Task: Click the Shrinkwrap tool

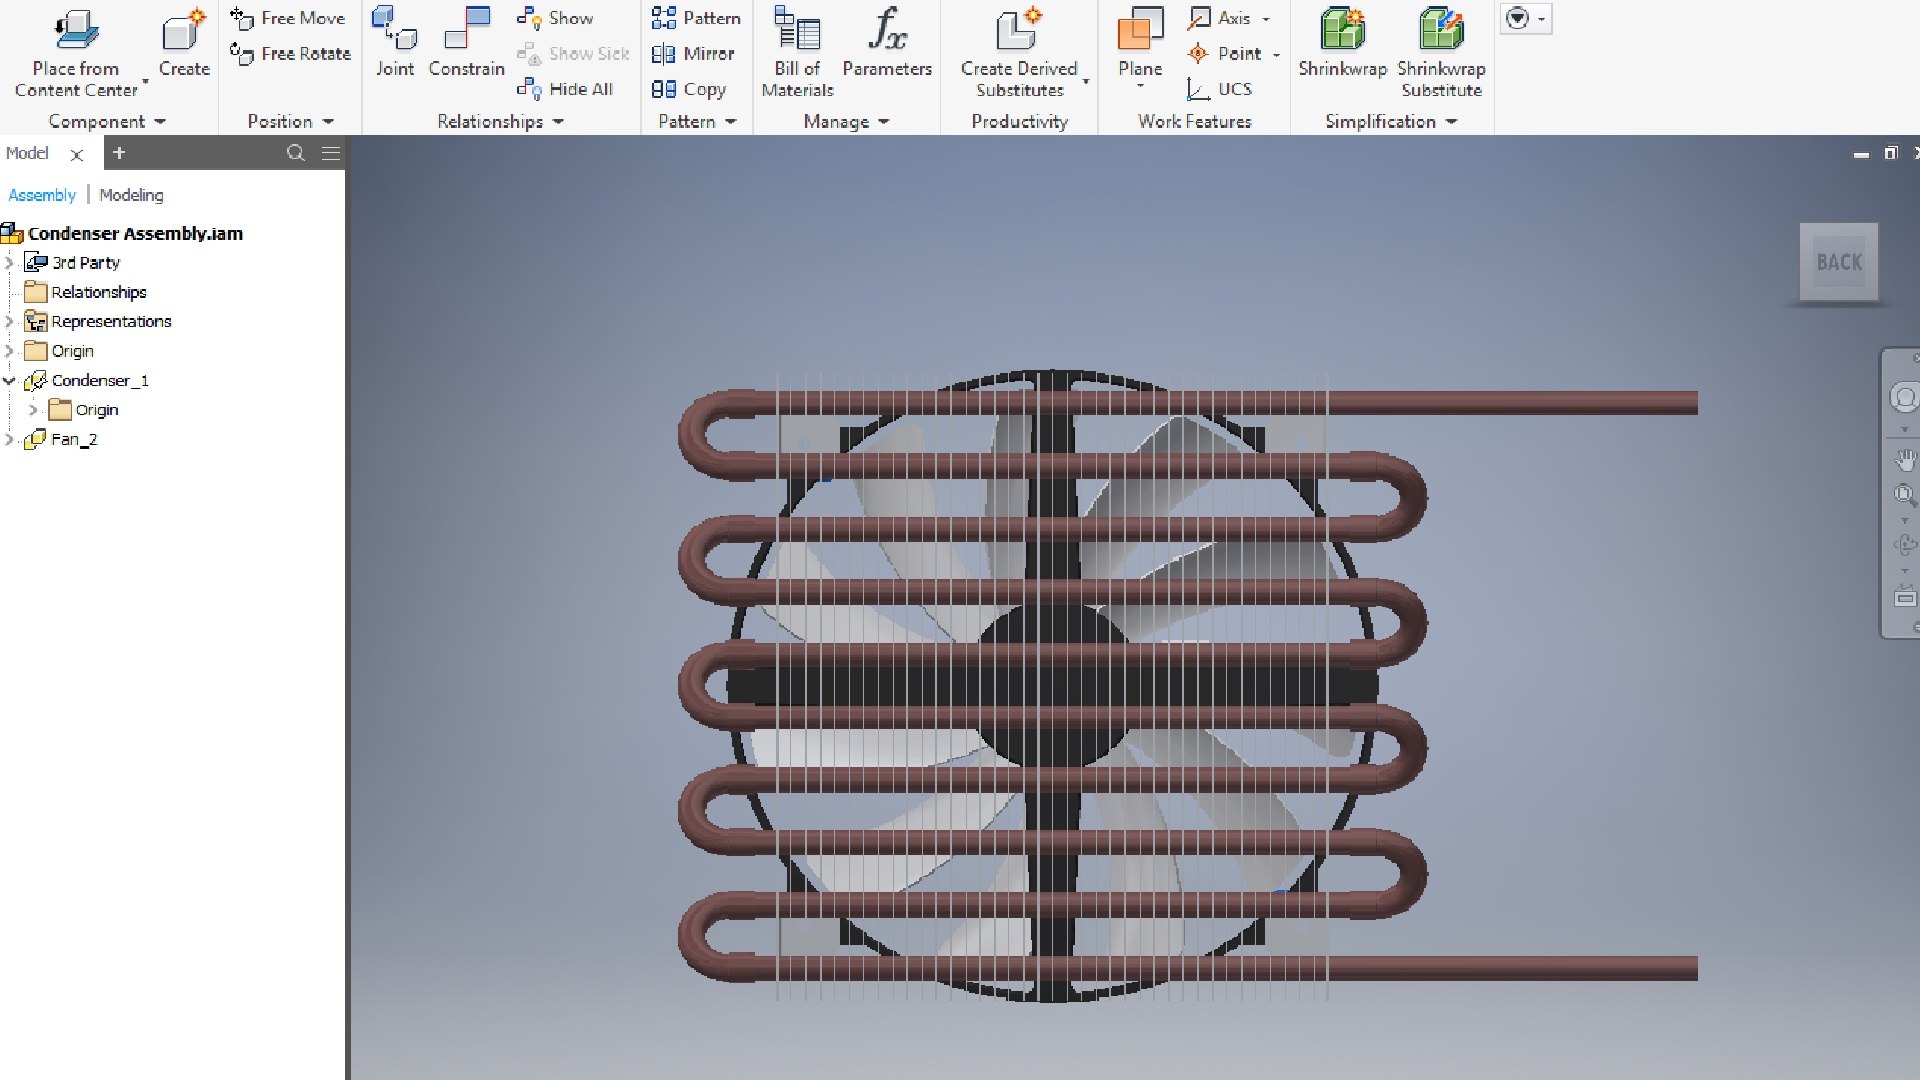Action: (x=1342, y=42)
